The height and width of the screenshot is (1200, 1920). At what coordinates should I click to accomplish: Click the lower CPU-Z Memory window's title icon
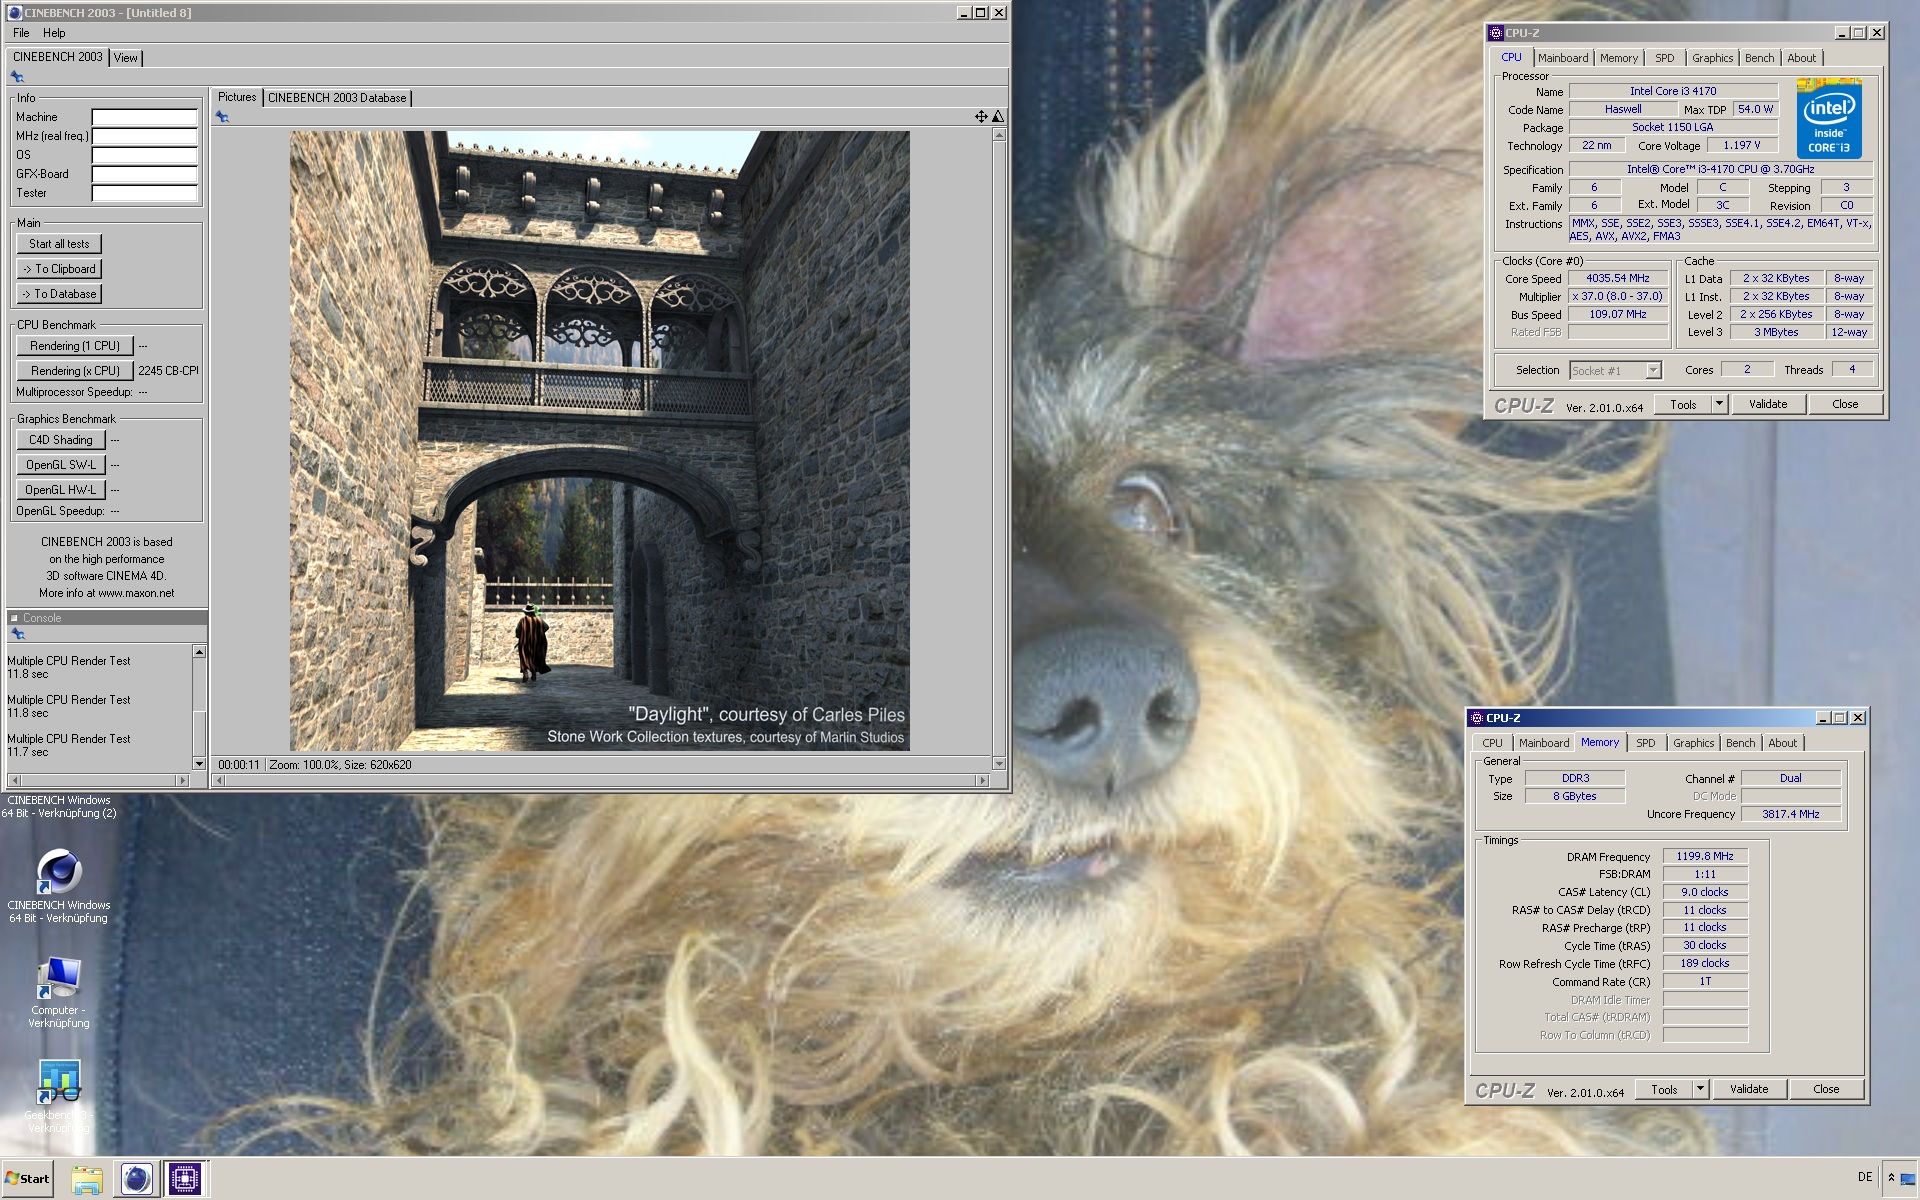(x=1476, y=718)
